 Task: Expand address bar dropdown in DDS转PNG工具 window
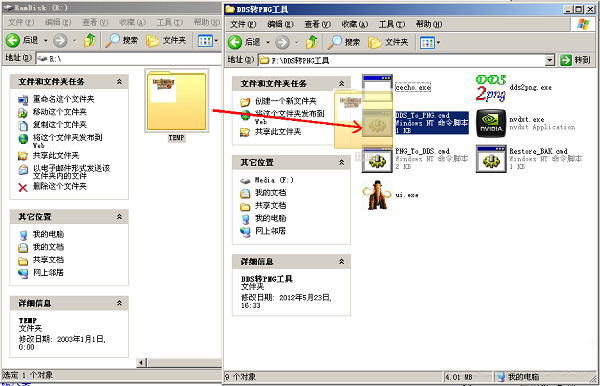click(549, 60)
